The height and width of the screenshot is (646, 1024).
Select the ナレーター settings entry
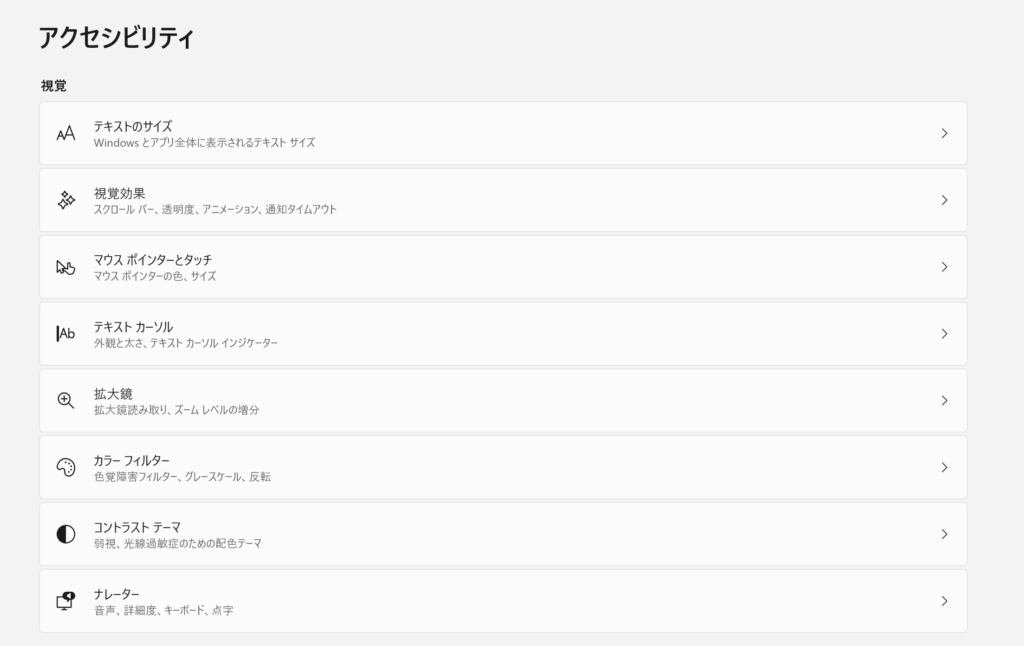click(x=503, y=601)
